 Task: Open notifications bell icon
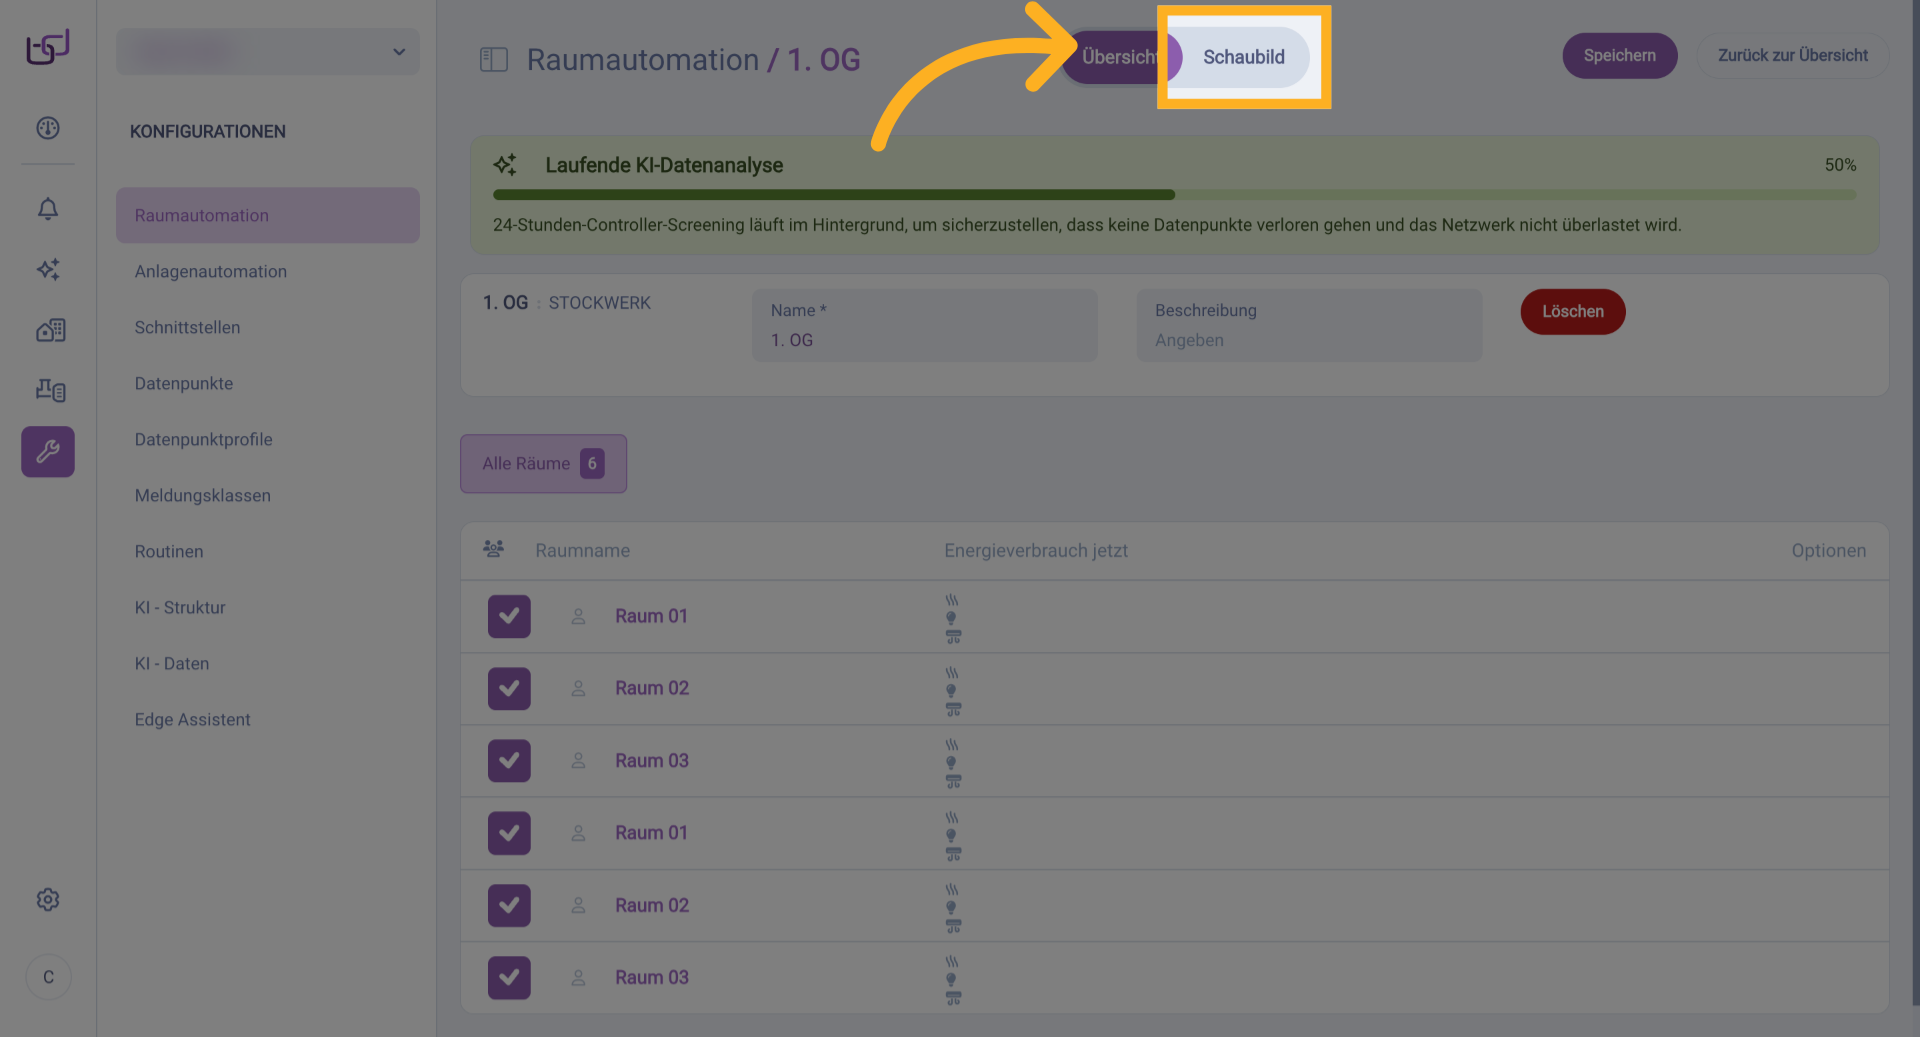click(x=48, y=209)
